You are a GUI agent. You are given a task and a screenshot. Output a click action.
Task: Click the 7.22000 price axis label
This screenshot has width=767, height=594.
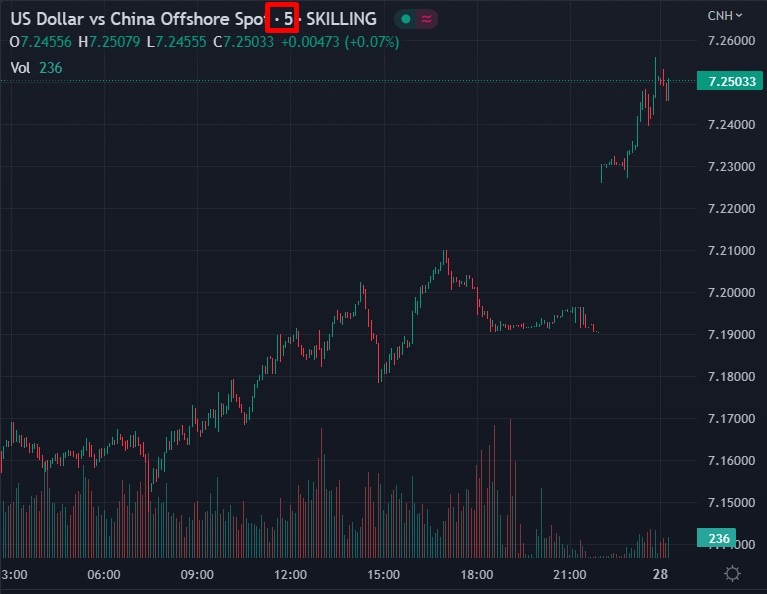pyautogui.click(x=731, y=209)
